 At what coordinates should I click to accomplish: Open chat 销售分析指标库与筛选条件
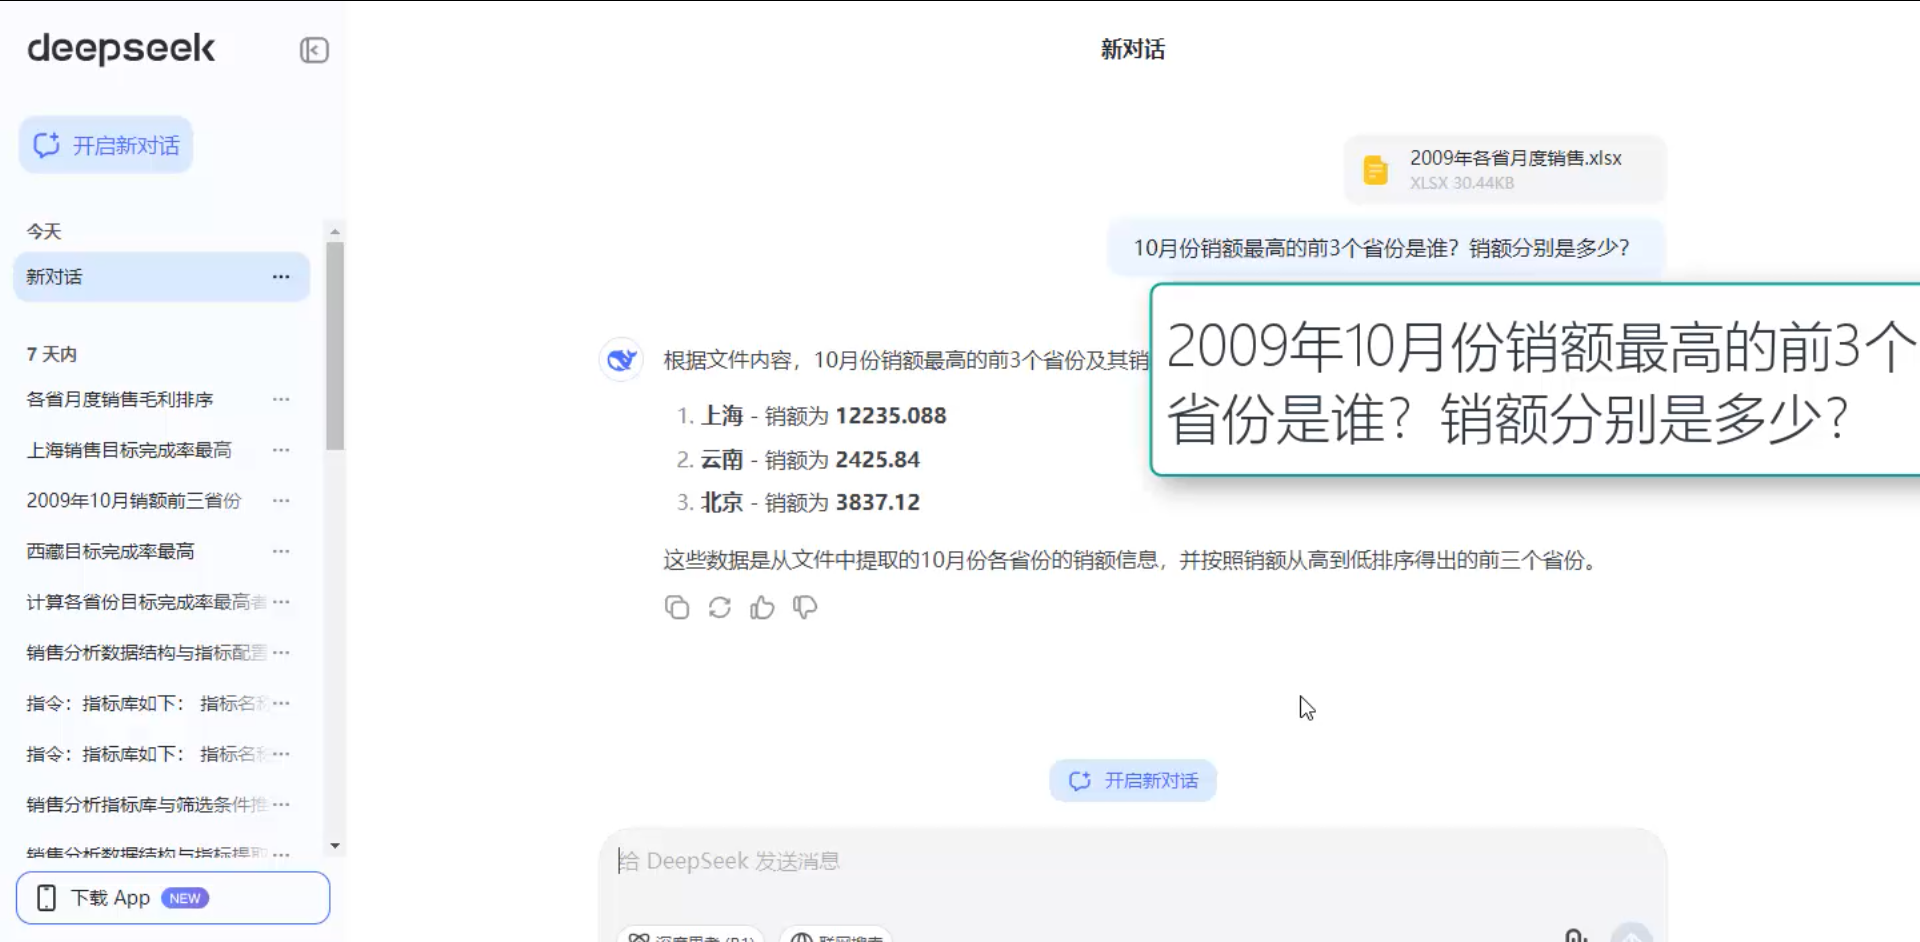click(146, 804)
